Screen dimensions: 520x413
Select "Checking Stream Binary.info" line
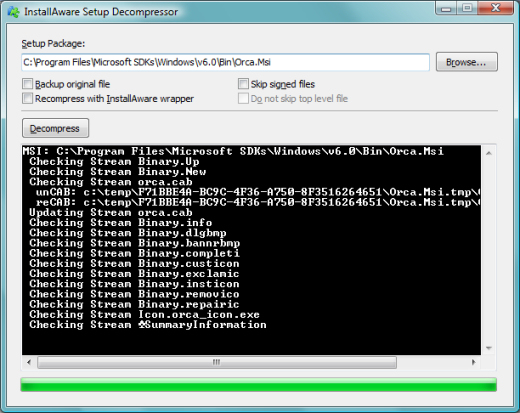click(x=121, y=223)
